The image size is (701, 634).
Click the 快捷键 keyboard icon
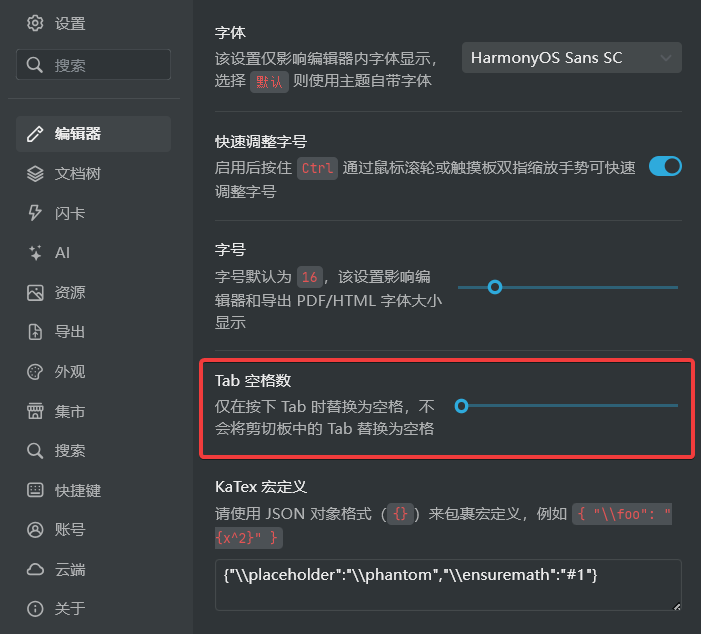pos(35,491)
